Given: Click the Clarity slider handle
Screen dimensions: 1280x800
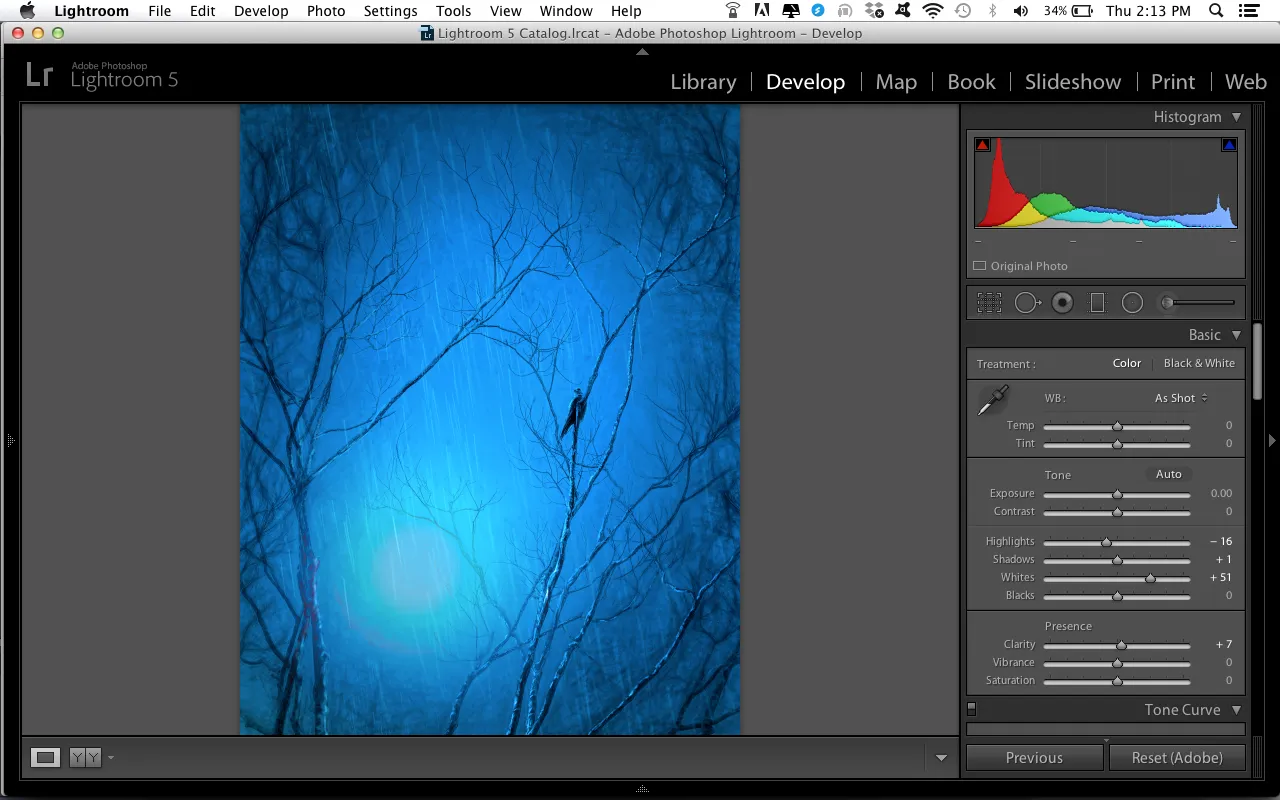Looking at the screenshot, I should [x=1121, y=645].
